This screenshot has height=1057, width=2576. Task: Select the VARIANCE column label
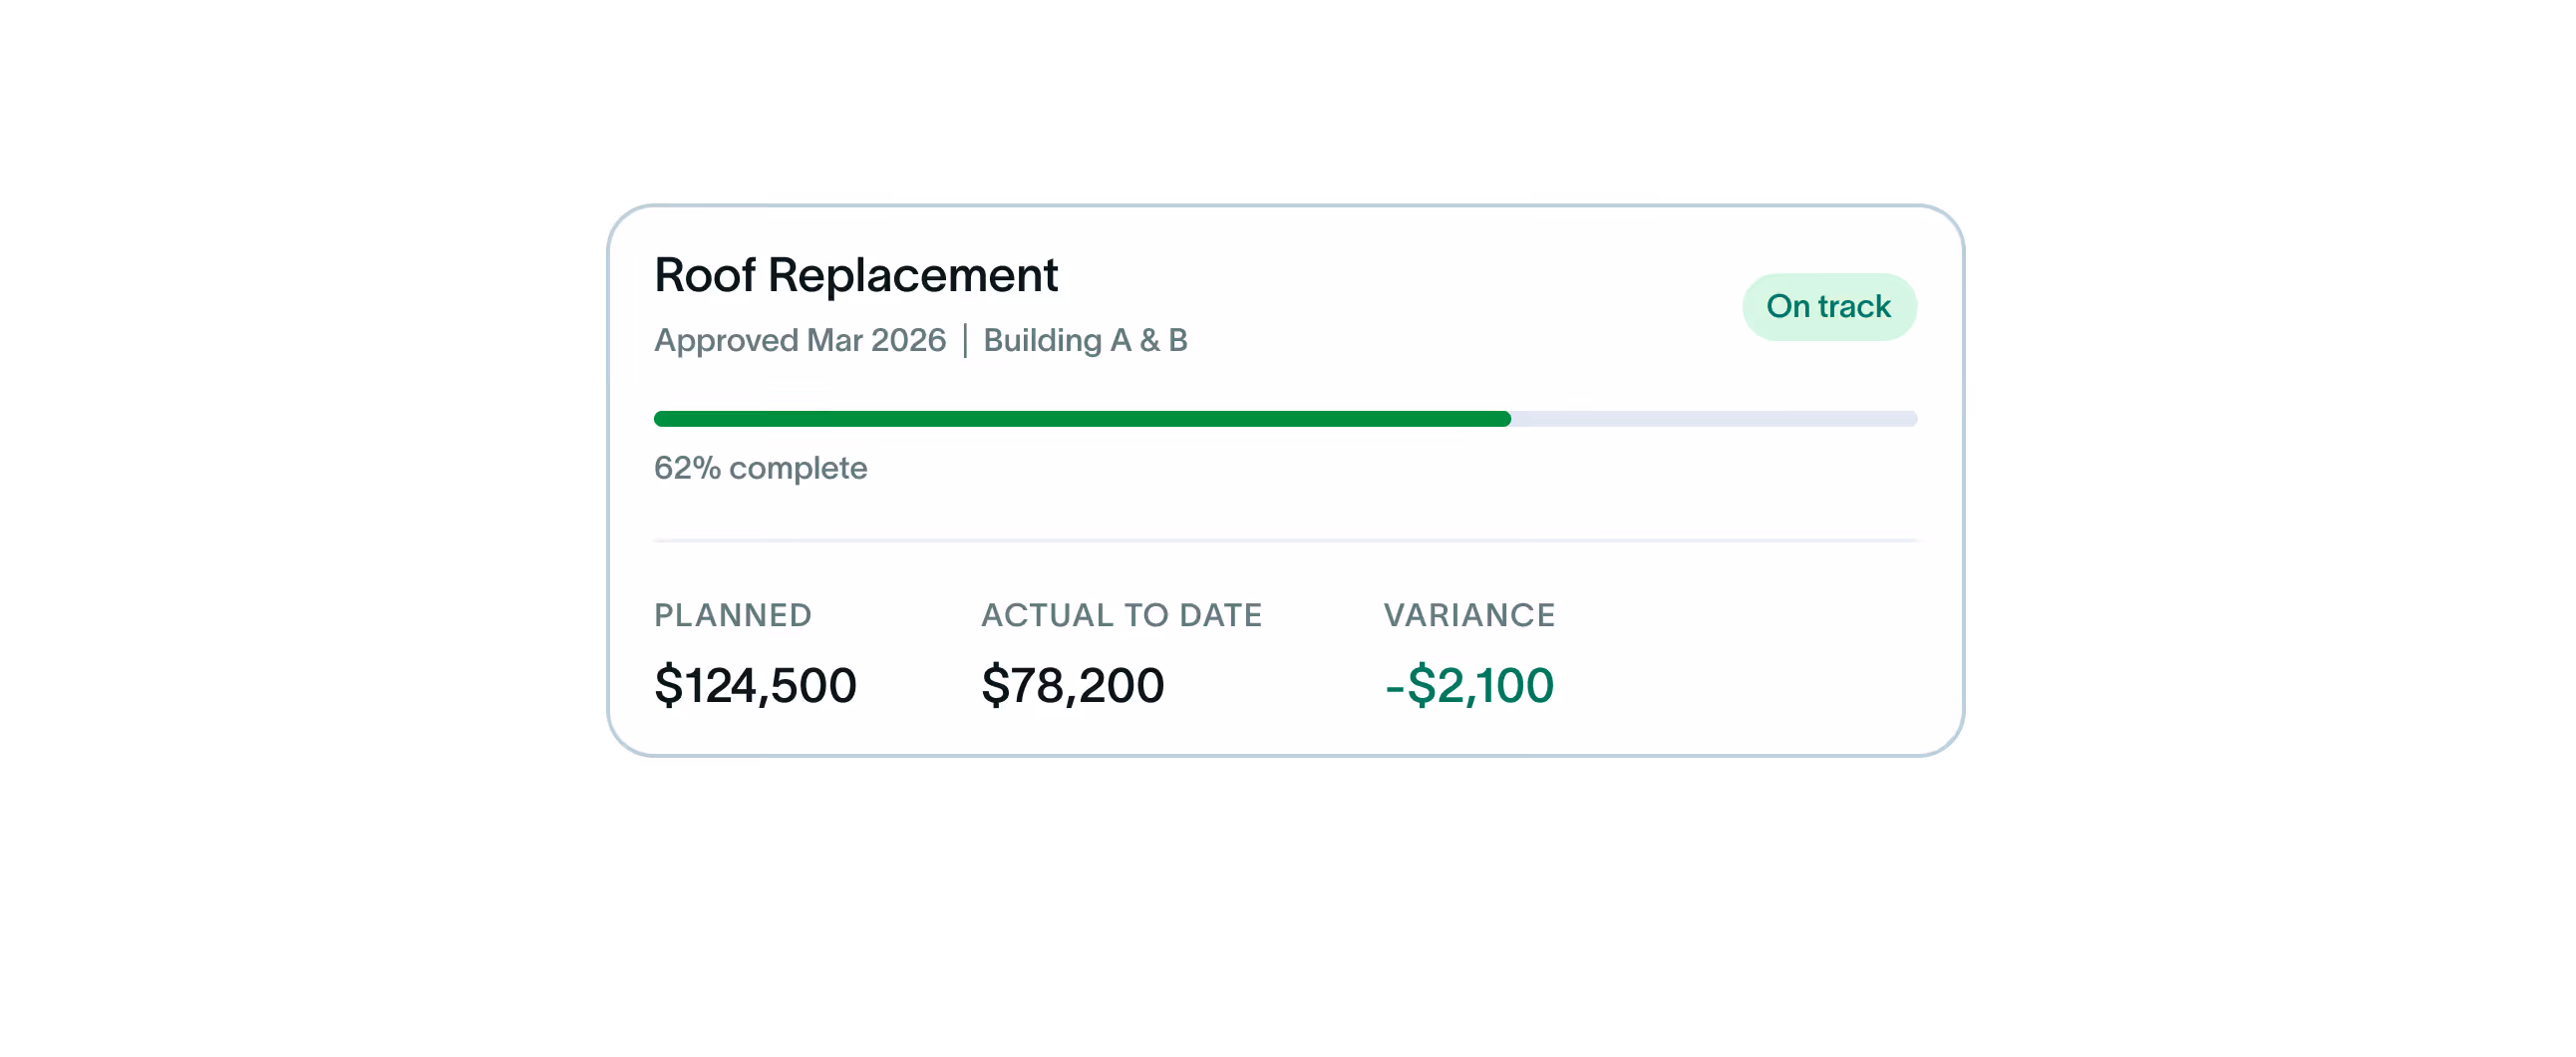click(1469, 615)
